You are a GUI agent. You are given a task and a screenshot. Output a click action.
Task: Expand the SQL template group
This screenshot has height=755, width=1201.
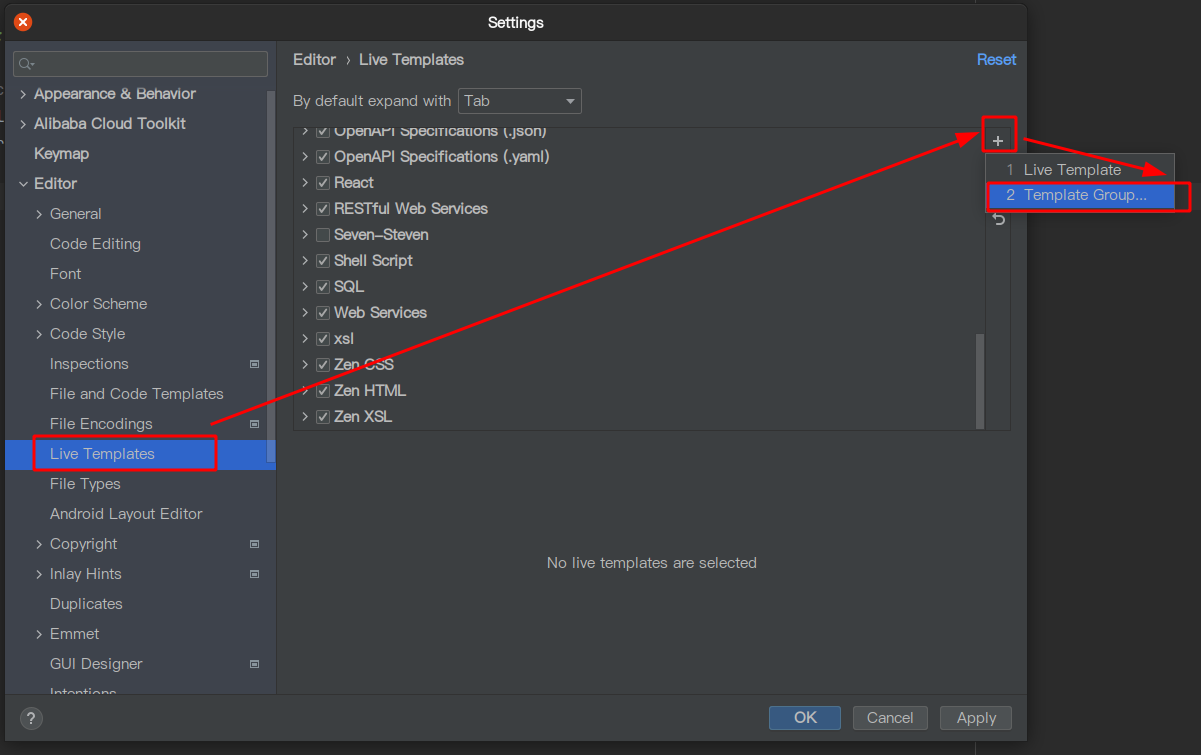tap(305, 287)
